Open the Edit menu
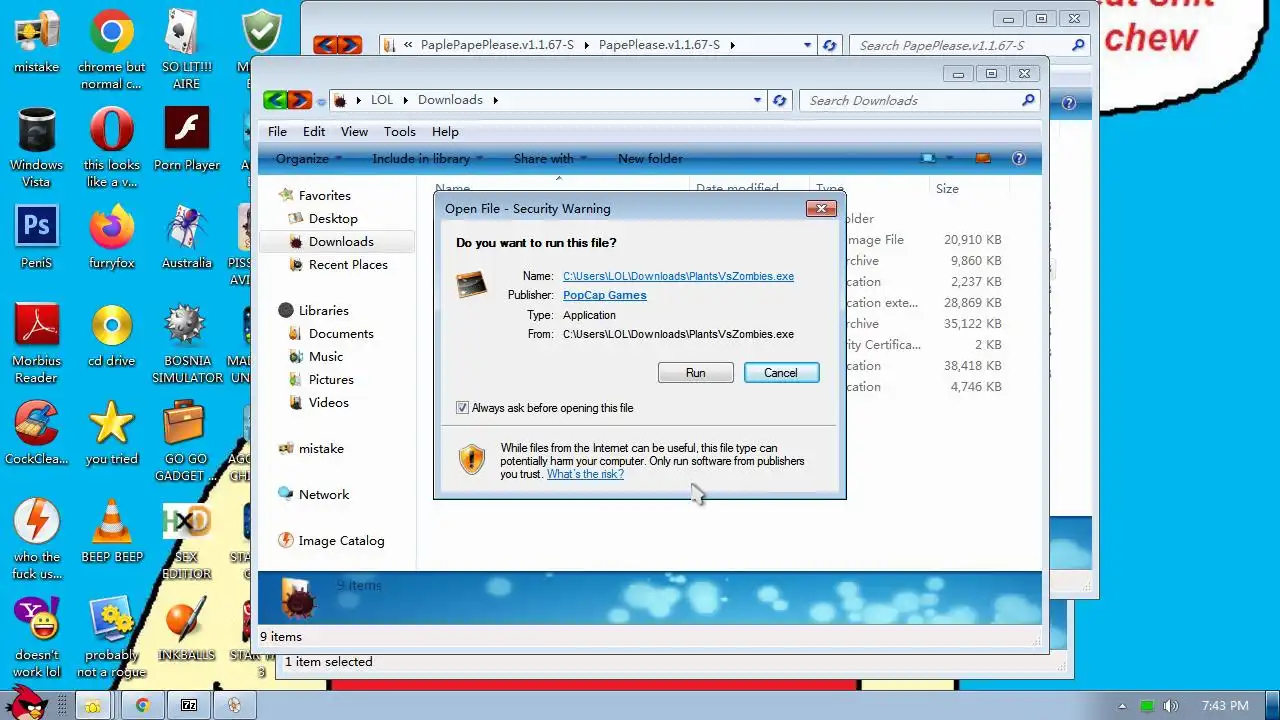Screen dimensions: 1280x720 314,131
